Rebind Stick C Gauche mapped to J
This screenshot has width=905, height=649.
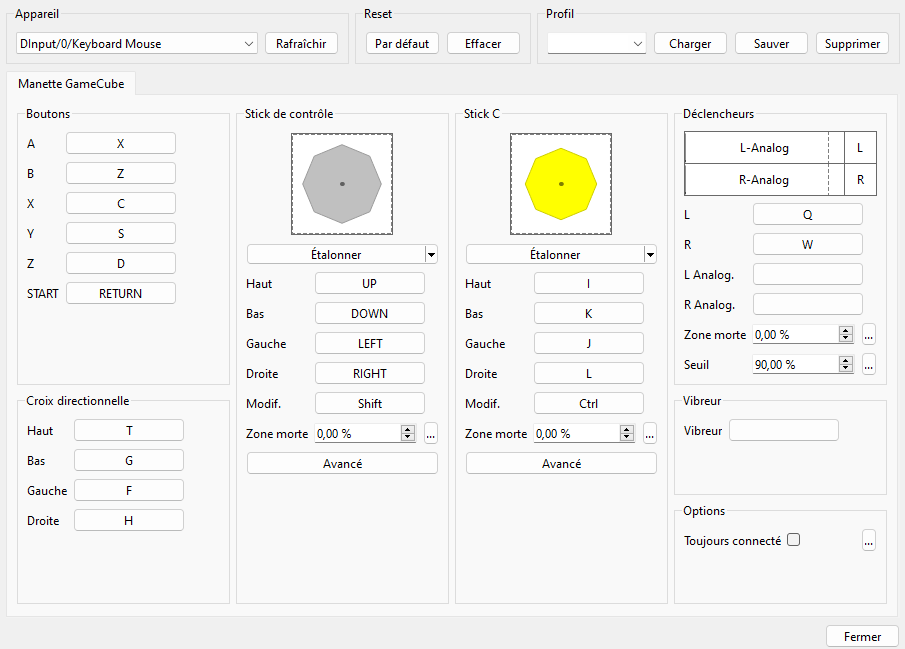(x=589, y=344)
